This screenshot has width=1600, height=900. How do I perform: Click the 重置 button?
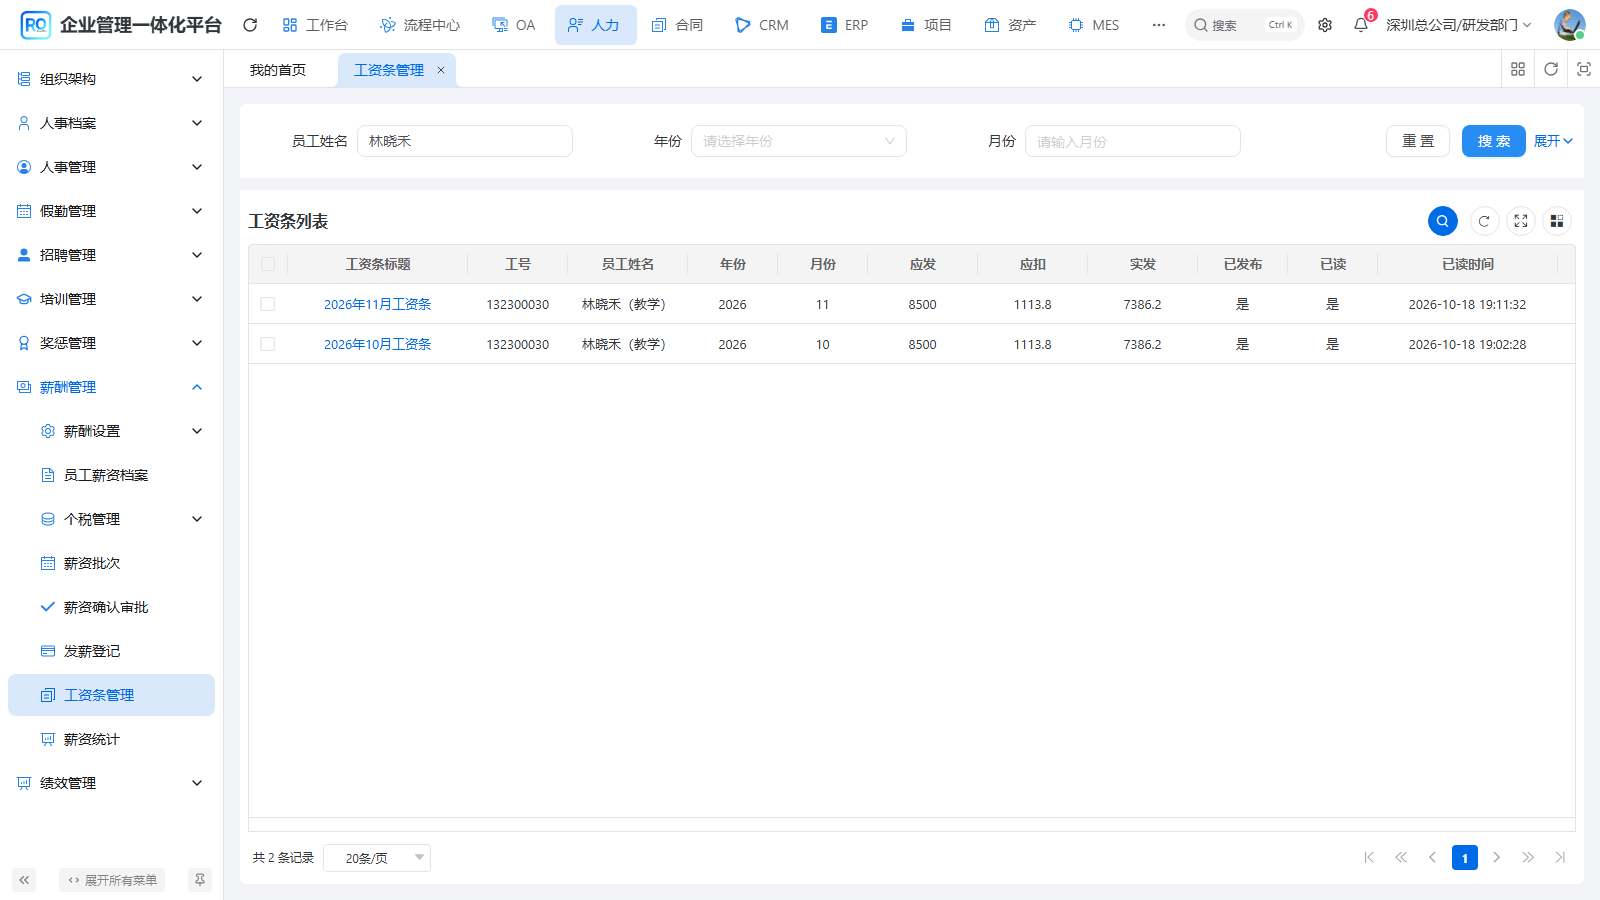1418,141
